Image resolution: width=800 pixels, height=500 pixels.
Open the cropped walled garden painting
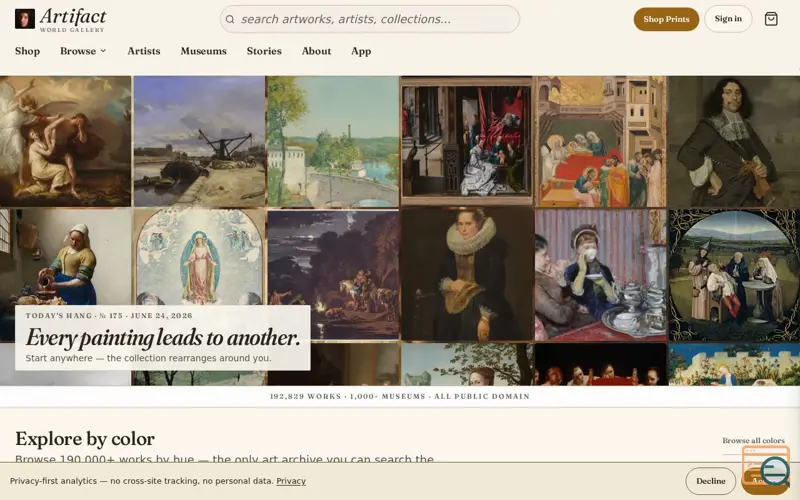click(x=734, y=364)
